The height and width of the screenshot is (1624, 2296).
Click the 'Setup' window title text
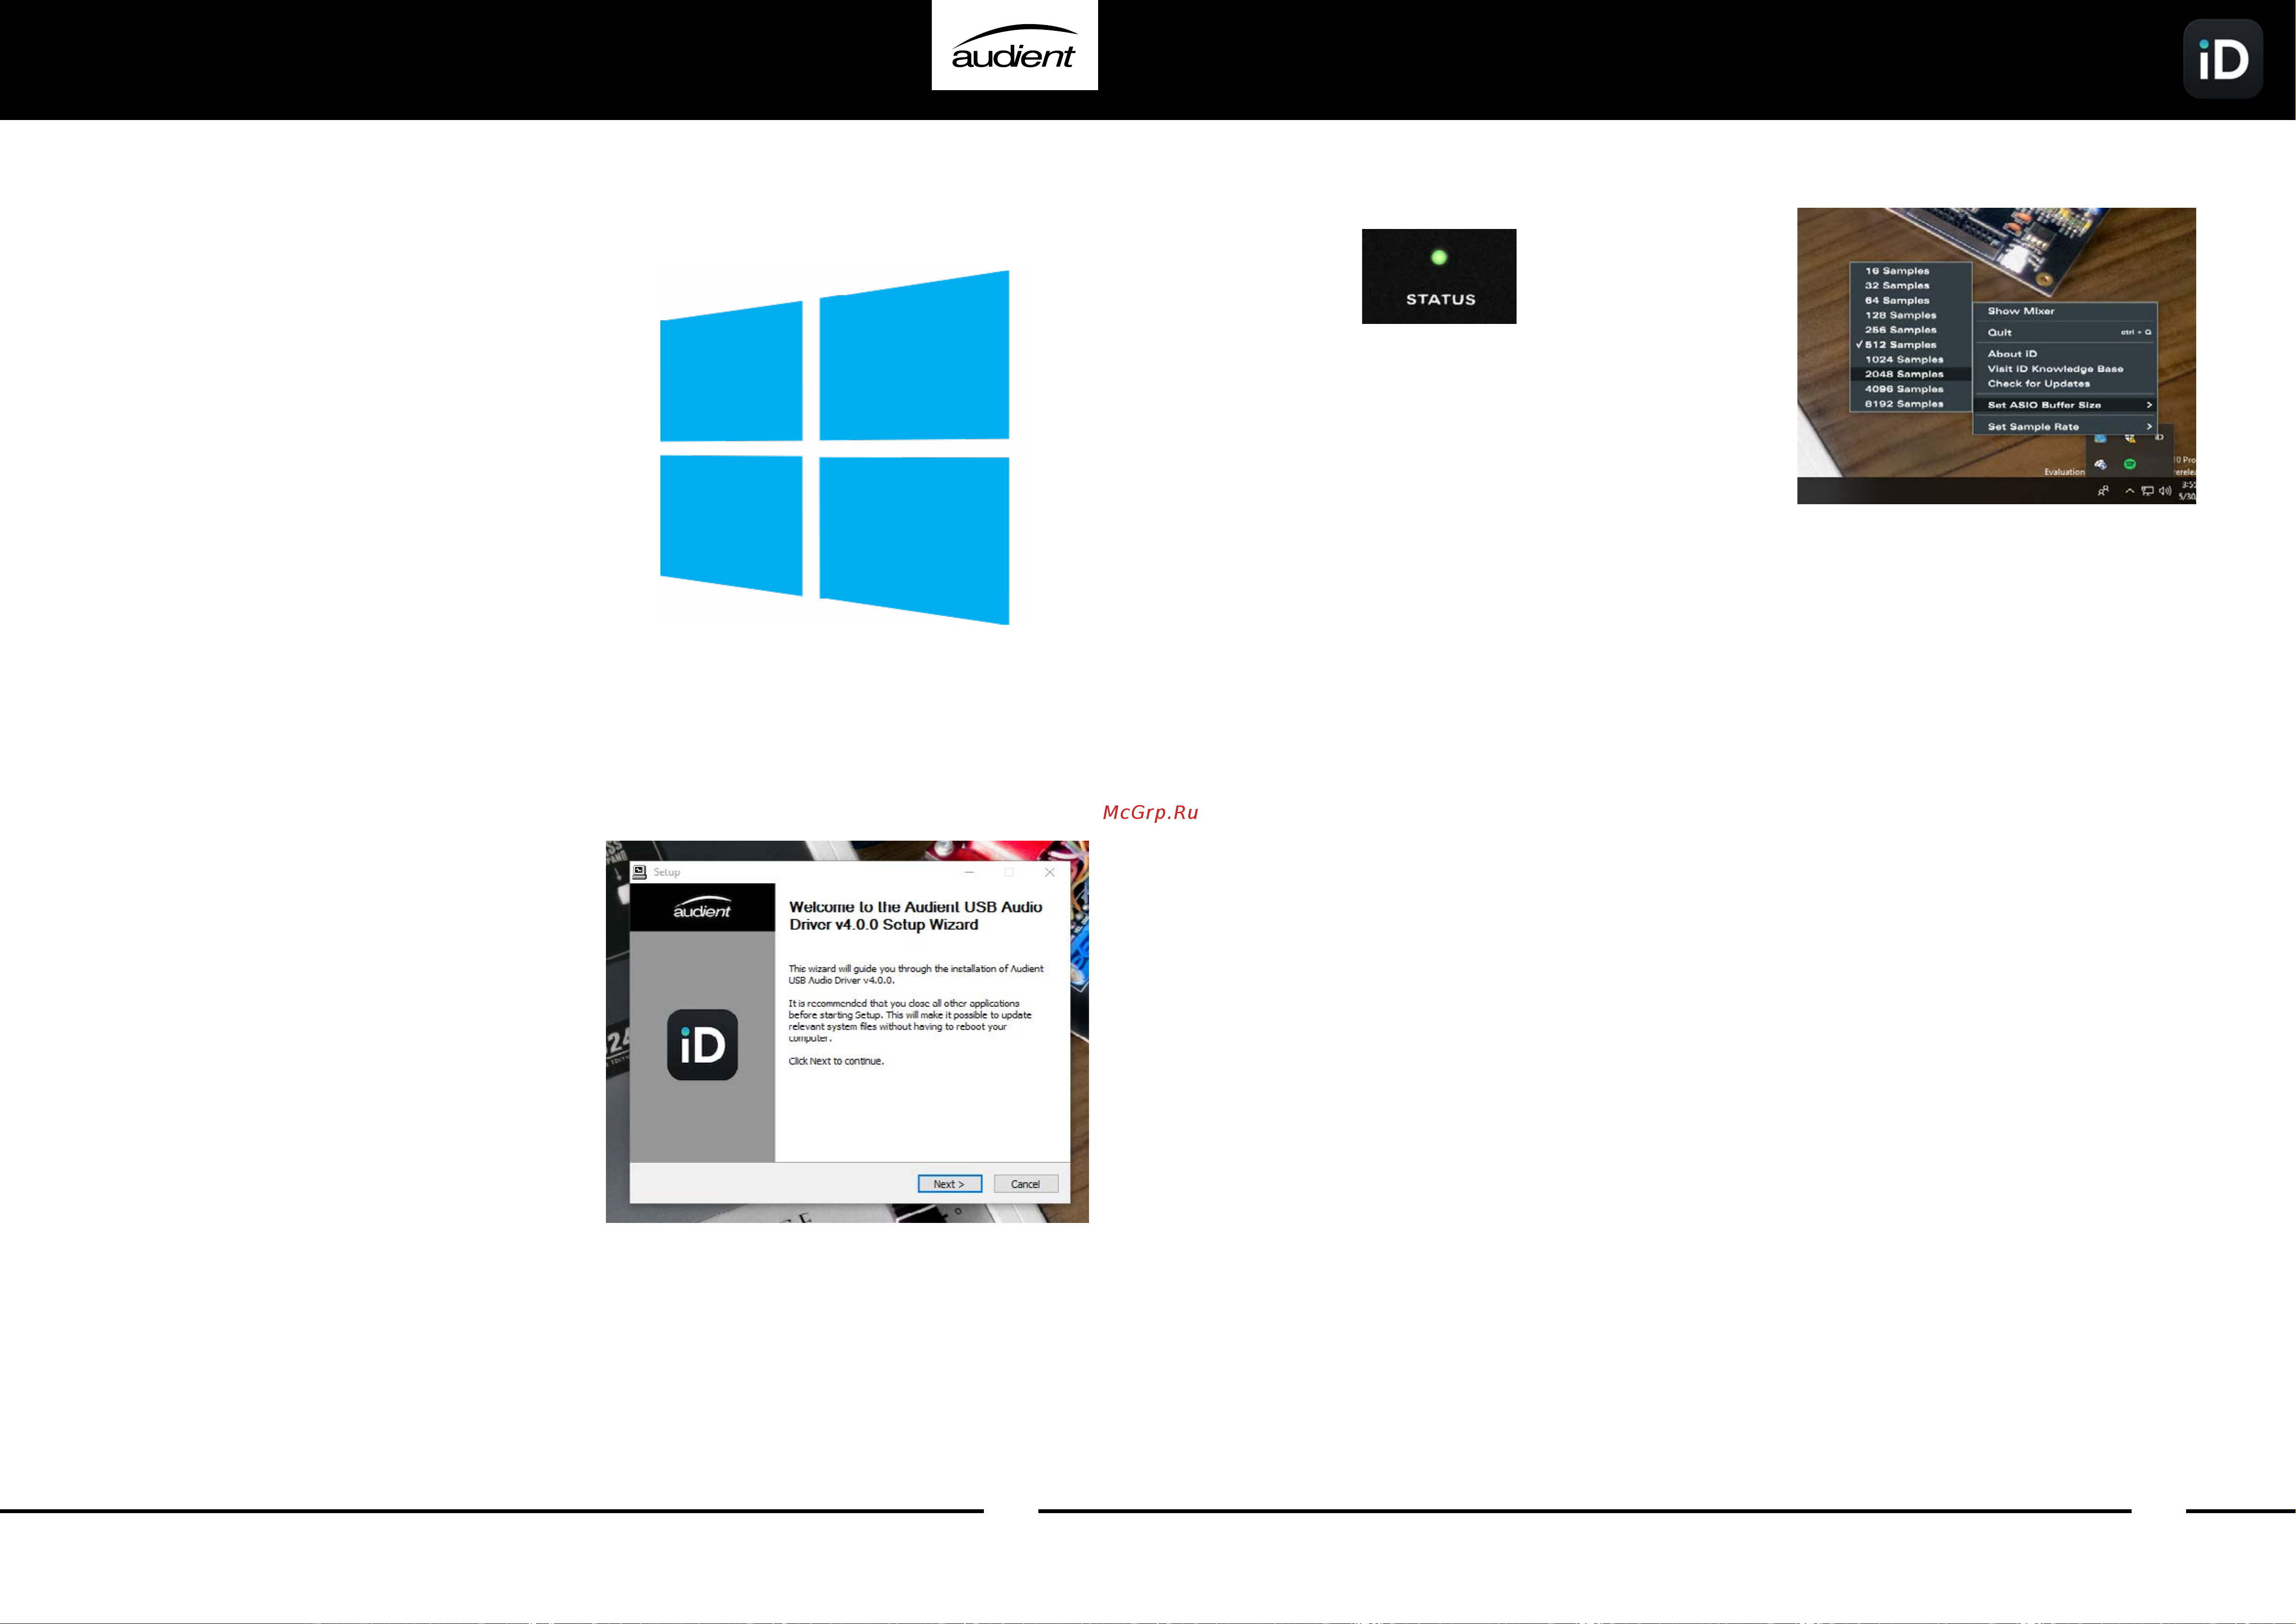point(667,872)
